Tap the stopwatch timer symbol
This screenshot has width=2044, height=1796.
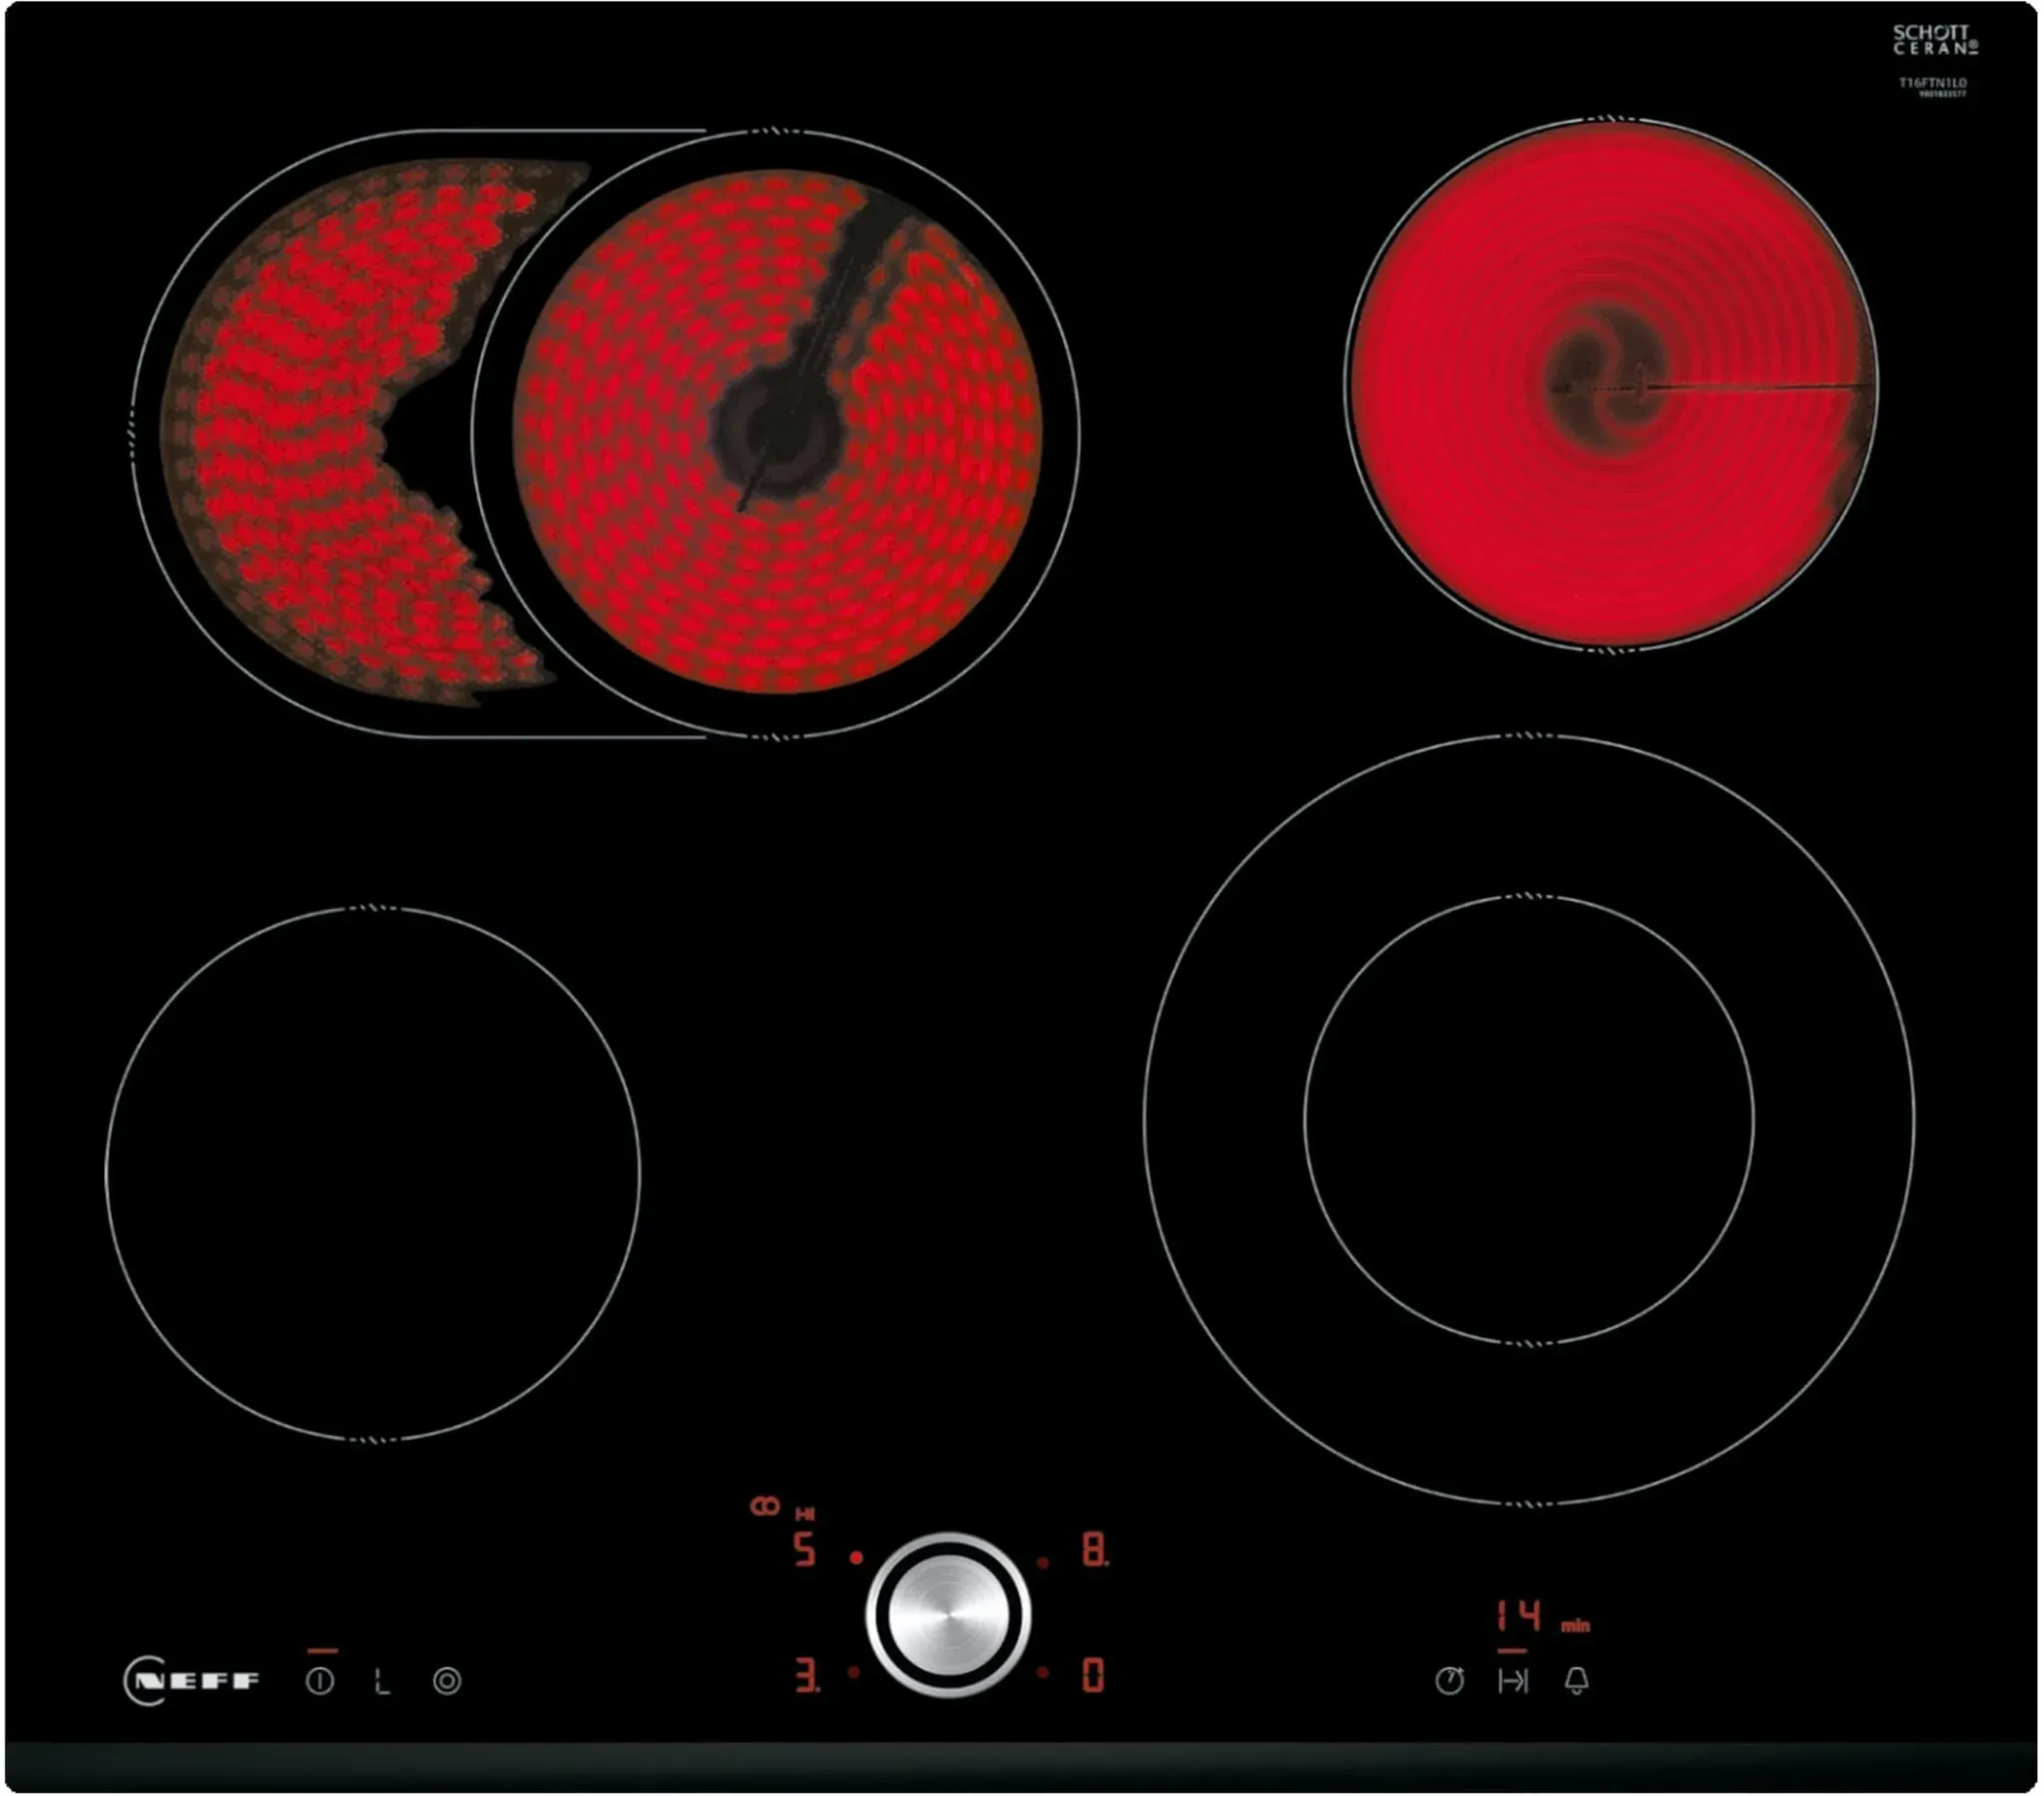click(x=1449, y=1681)
